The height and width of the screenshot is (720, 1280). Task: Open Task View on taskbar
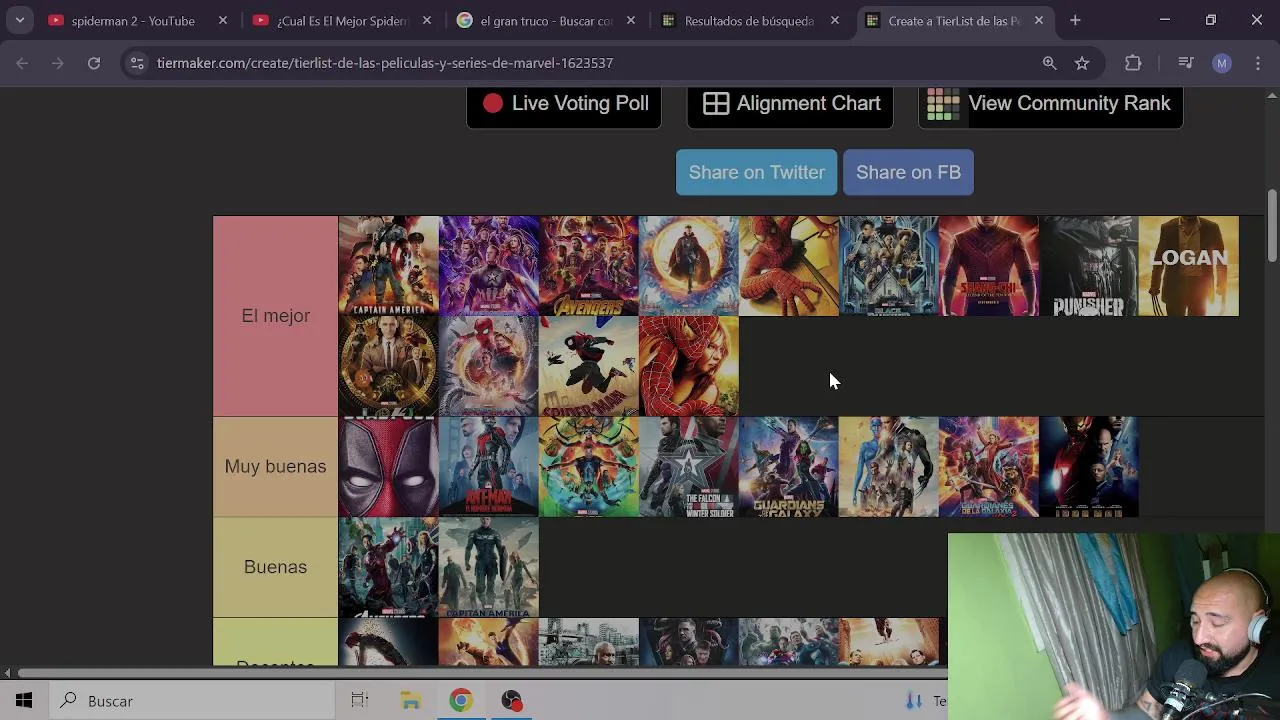[x=360, y=701]
